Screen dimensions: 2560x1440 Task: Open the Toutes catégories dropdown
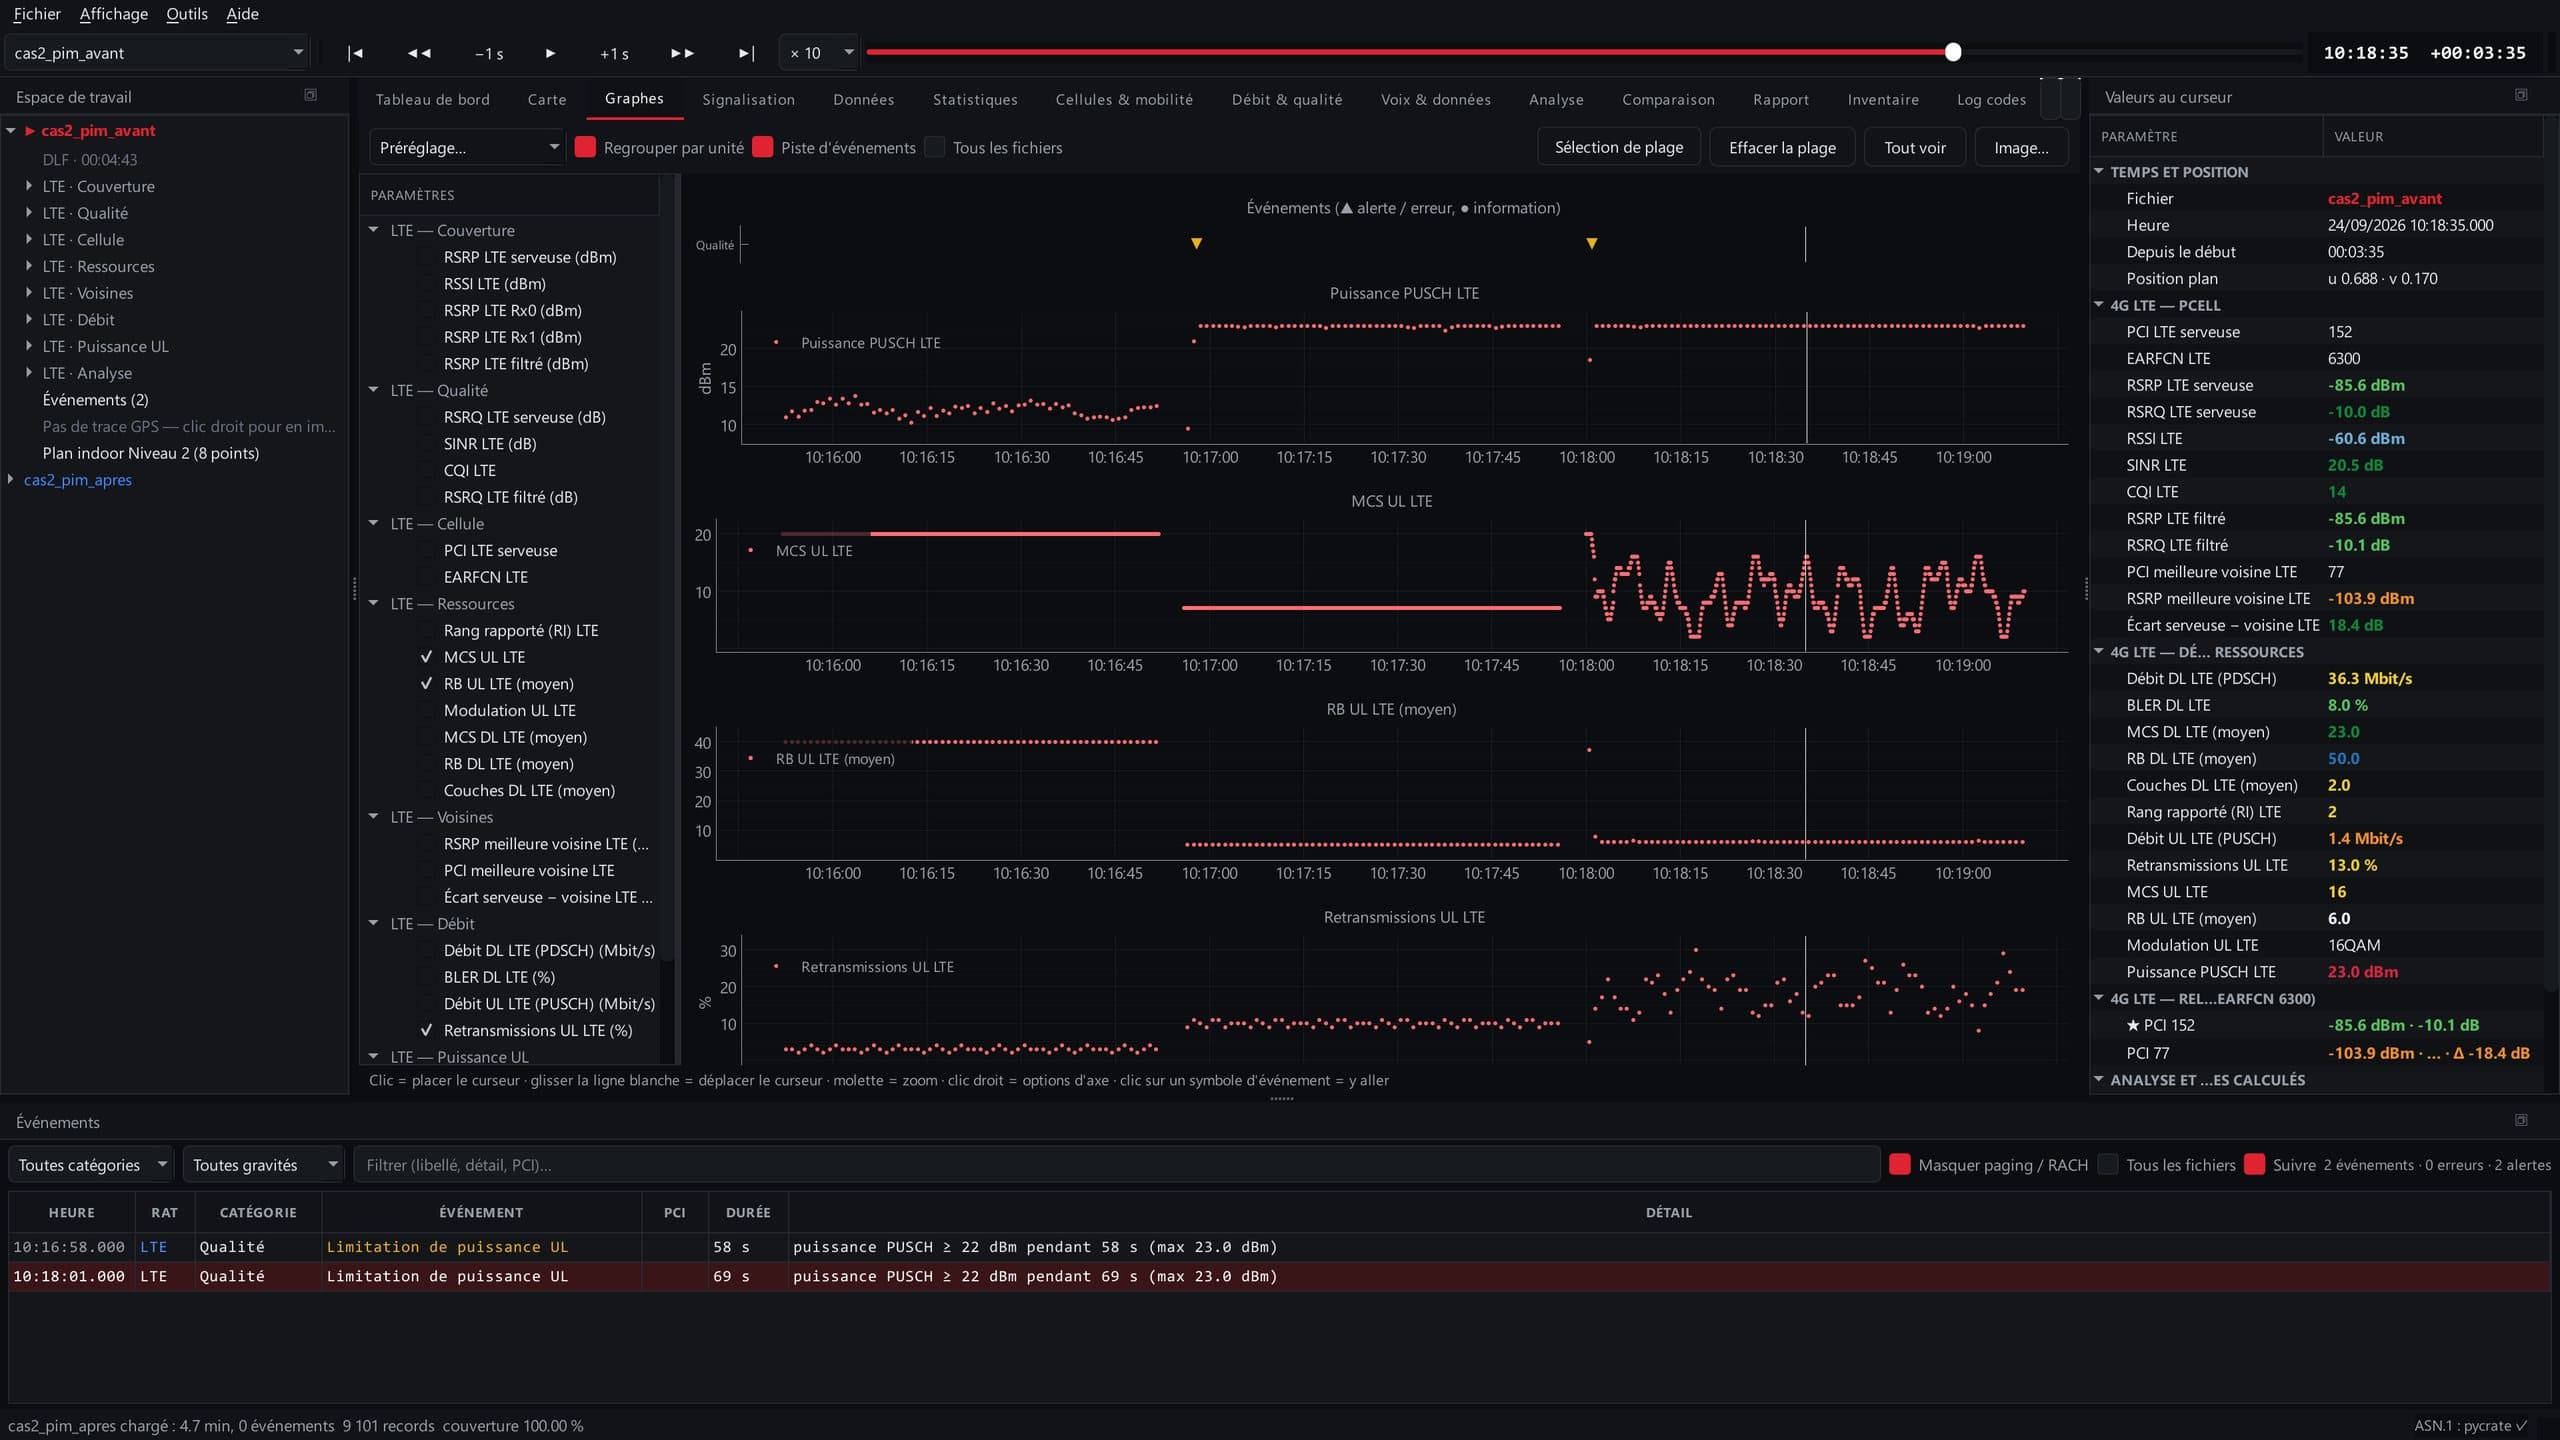[x=91, y=1164]
